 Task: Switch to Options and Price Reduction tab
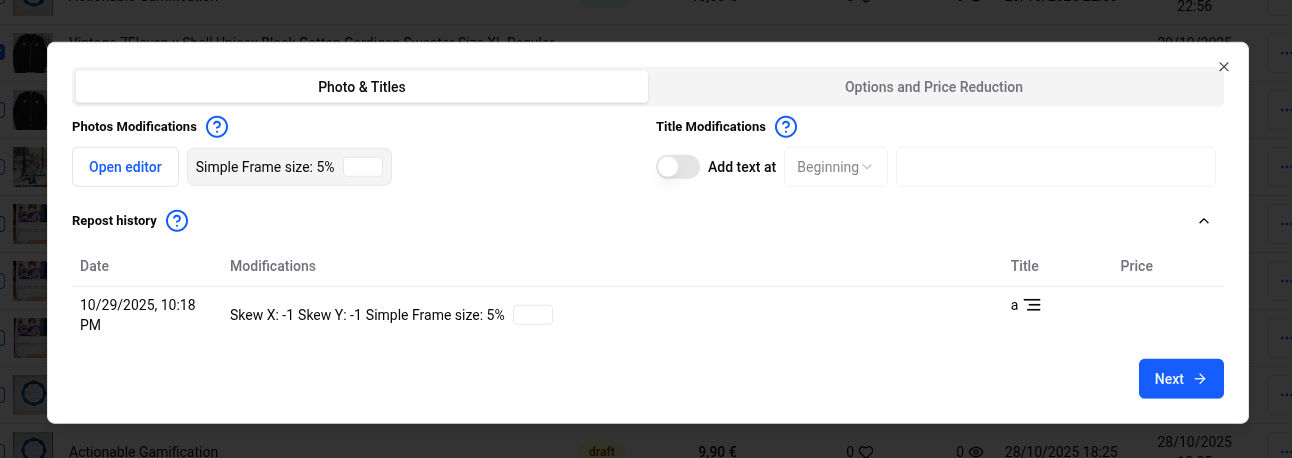[x=934, y=87]
